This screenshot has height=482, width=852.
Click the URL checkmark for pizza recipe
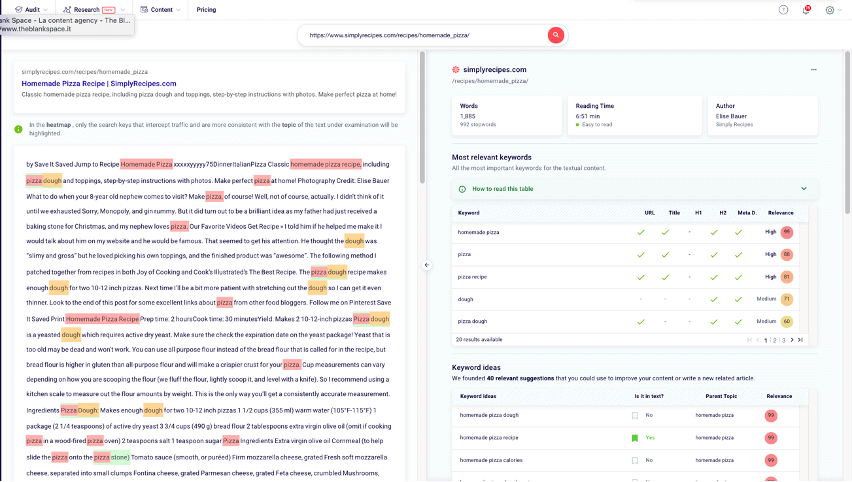[641, 277]
